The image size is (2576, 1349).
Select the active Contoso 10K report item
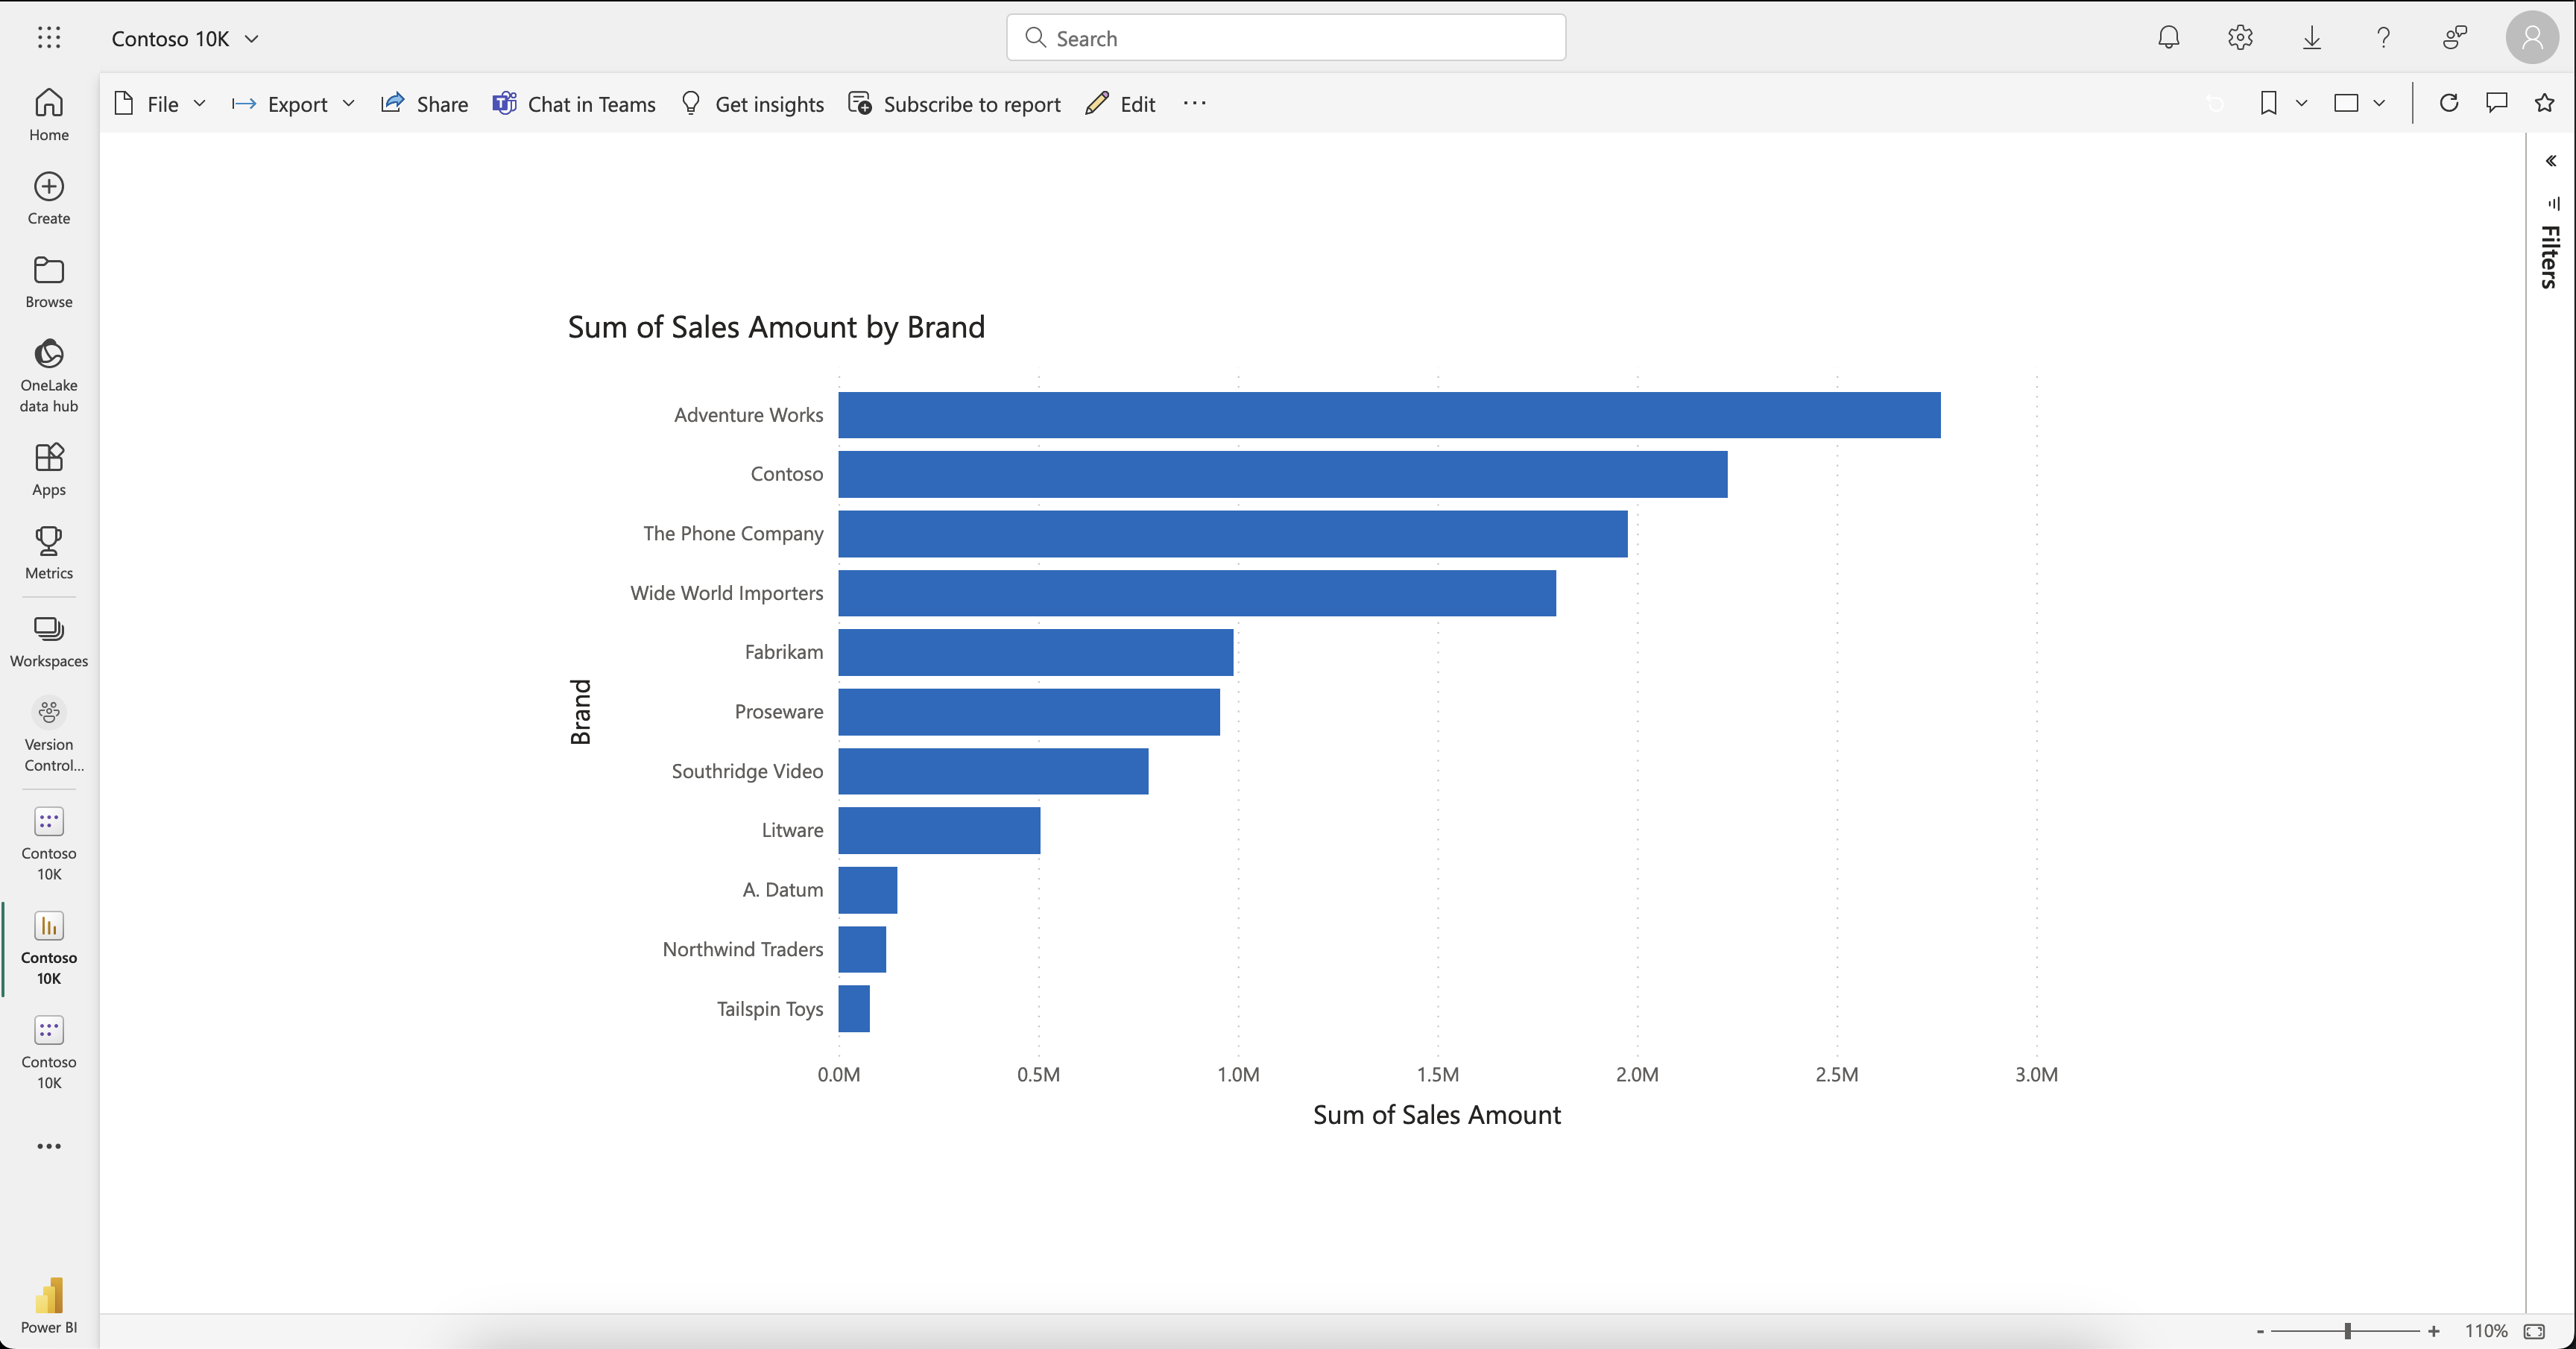[x=49, y=948]
